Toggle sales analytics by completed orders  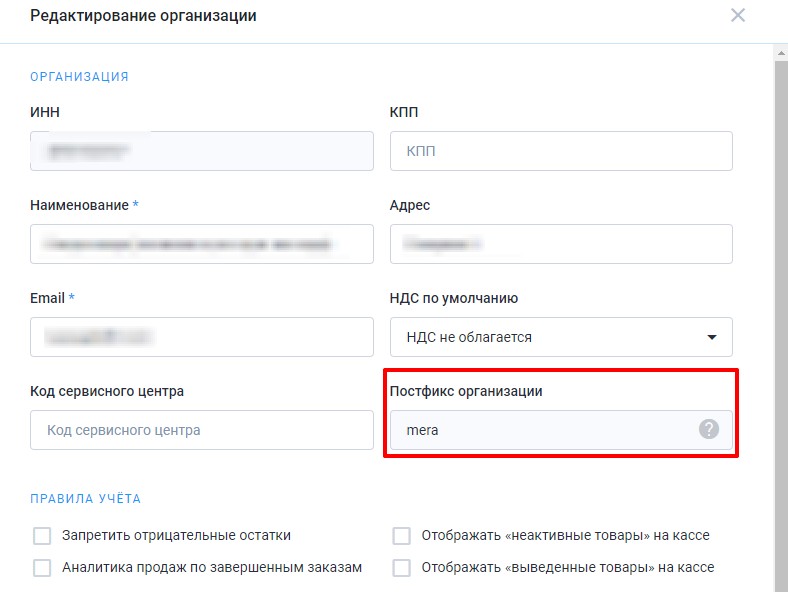pos(42,568)
